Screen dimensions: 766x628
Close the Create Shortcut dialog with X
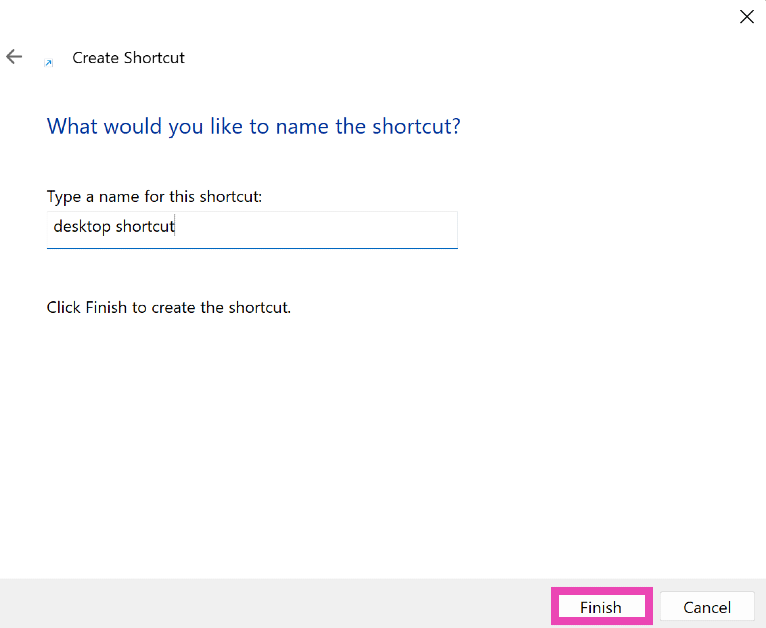746,16
